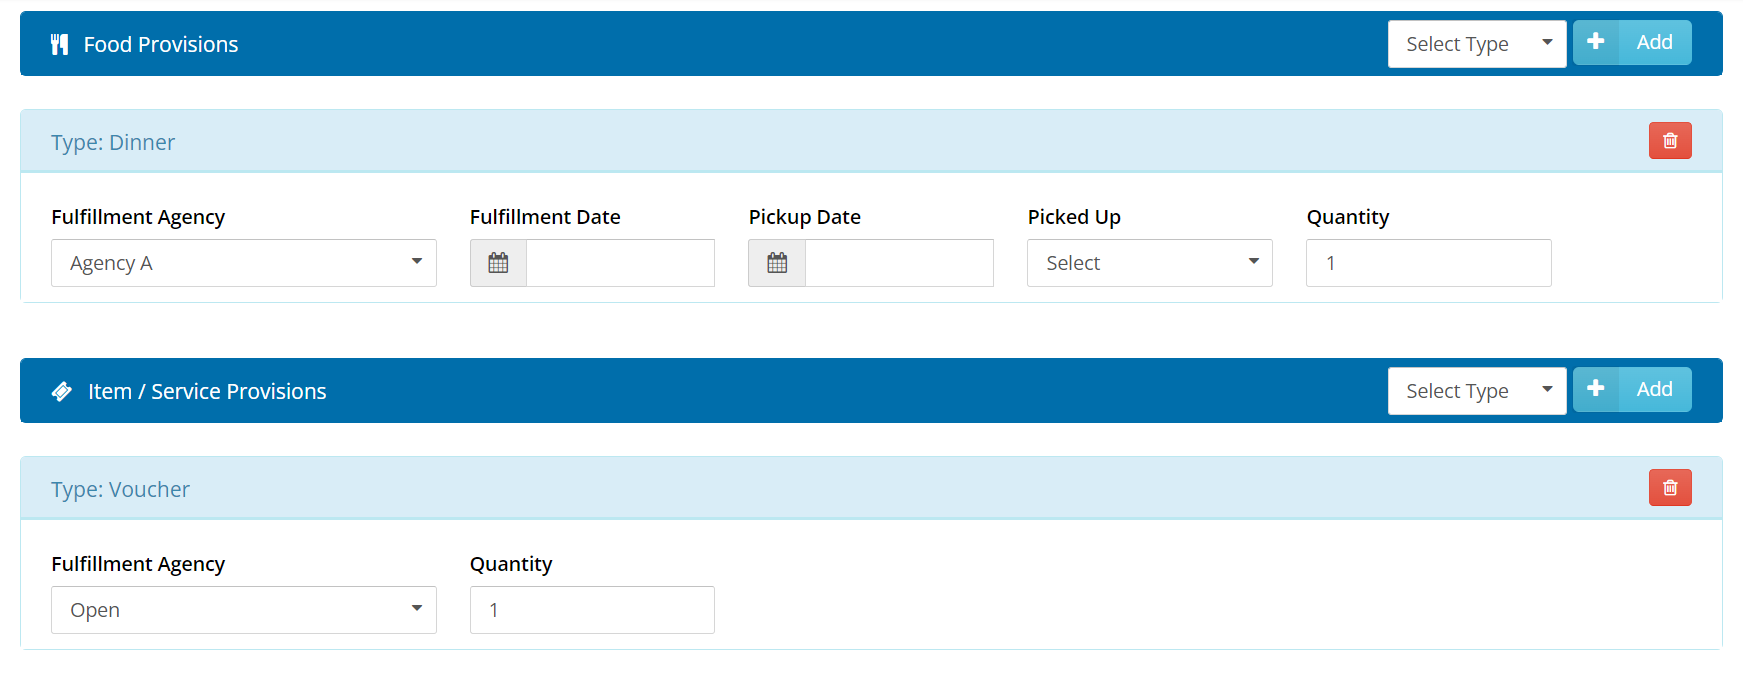Focus the Dinner Quantity input field

[1428, 263]
